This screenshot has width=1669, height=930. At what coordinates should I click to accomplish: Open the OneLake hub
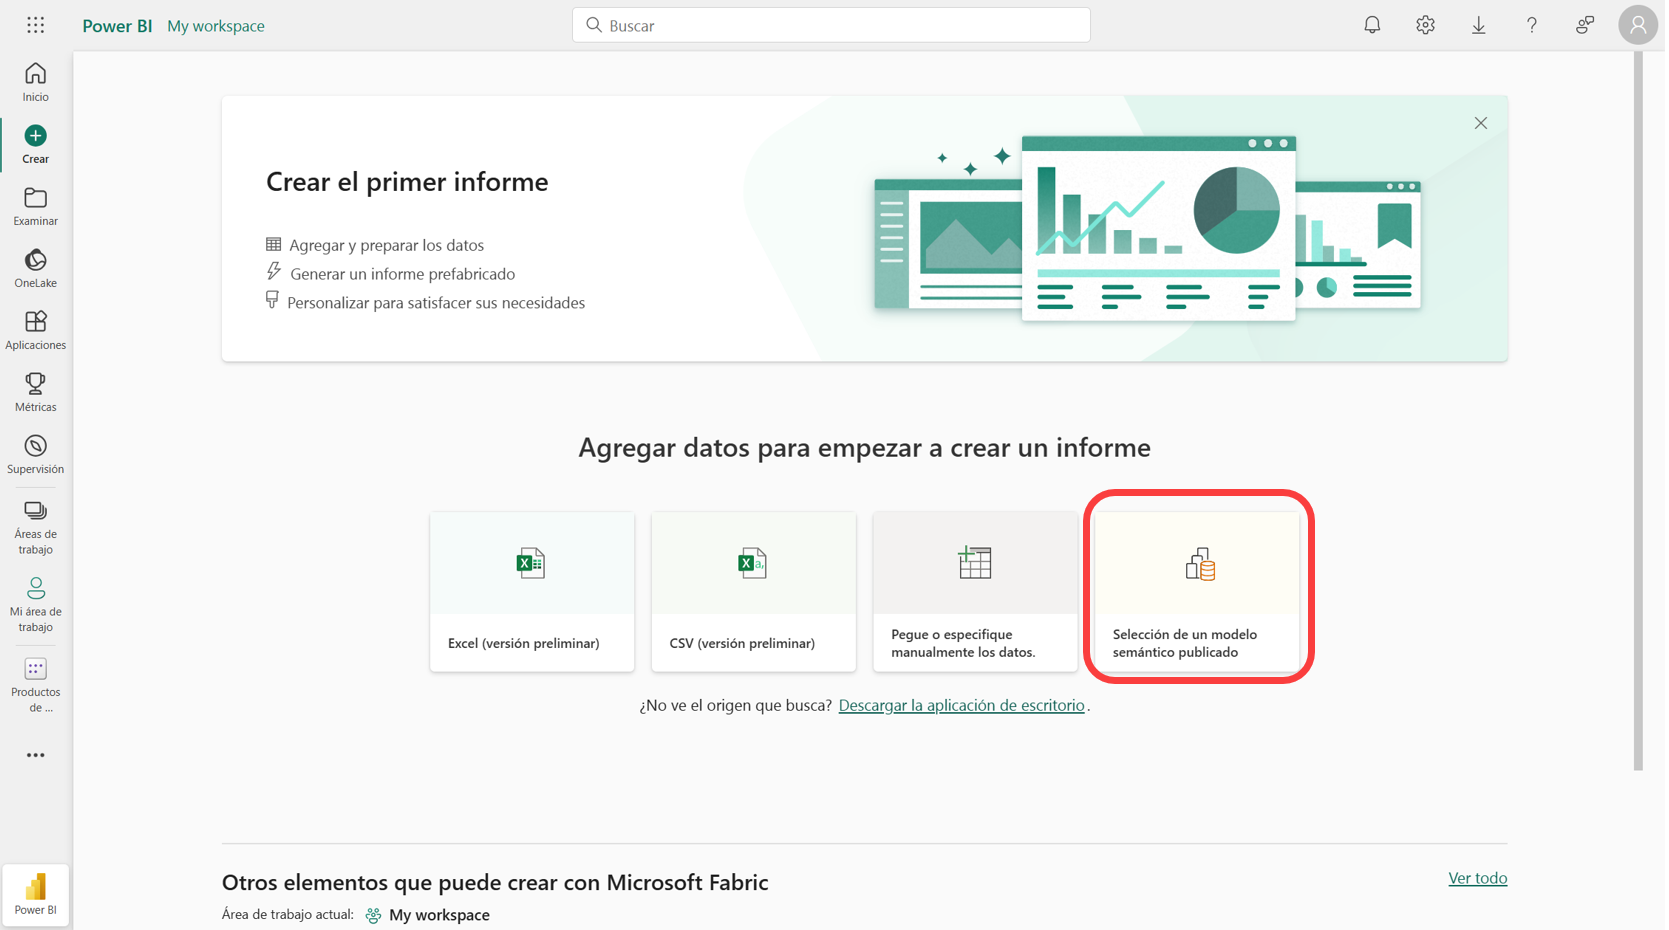pos(36,269)
